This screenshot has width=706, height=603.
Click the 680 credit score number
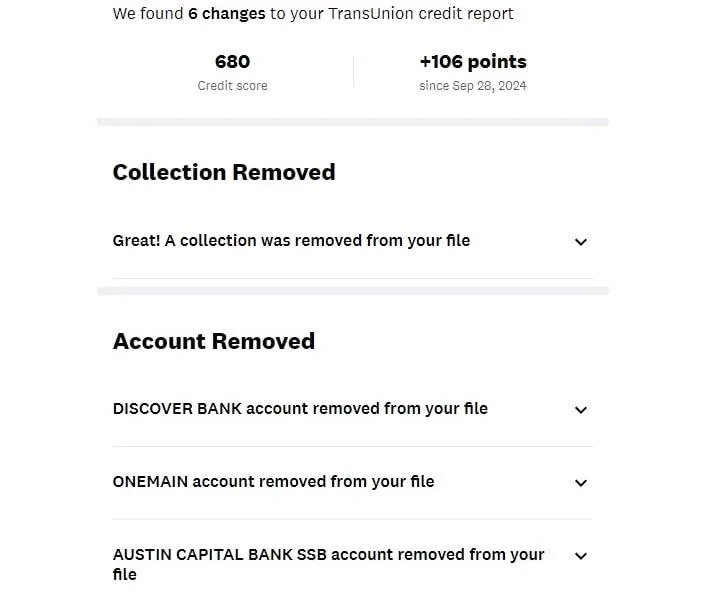click(232, 62)
